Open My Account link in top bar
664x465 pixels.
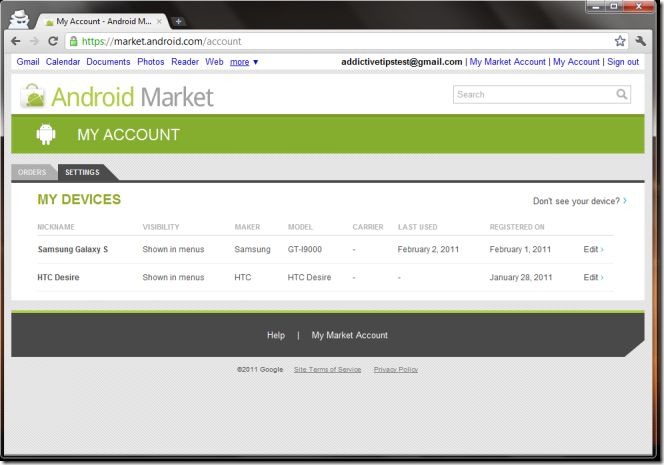(576, 62)
